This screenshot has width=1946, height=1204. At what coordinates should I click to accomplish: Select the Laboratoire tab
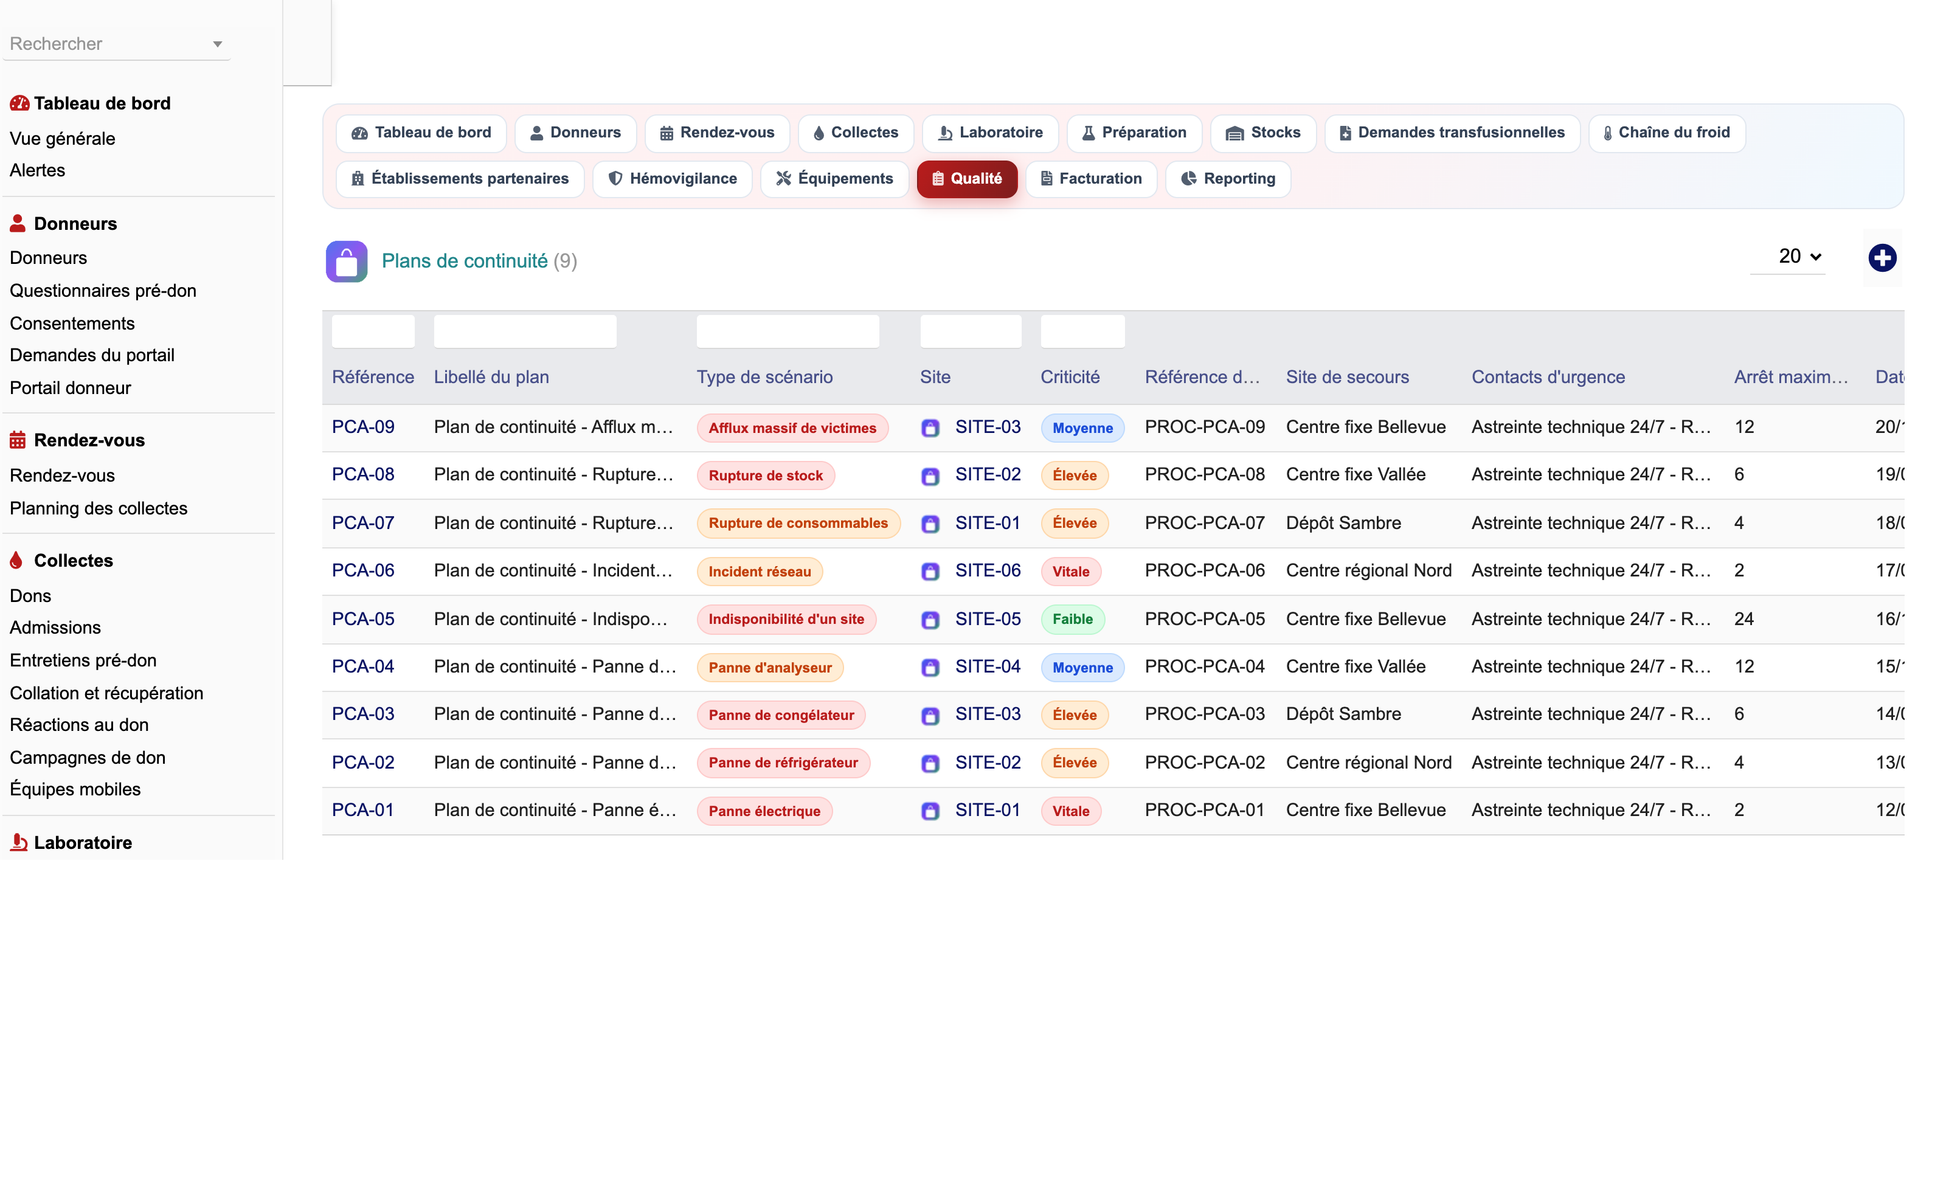(990, 133)
